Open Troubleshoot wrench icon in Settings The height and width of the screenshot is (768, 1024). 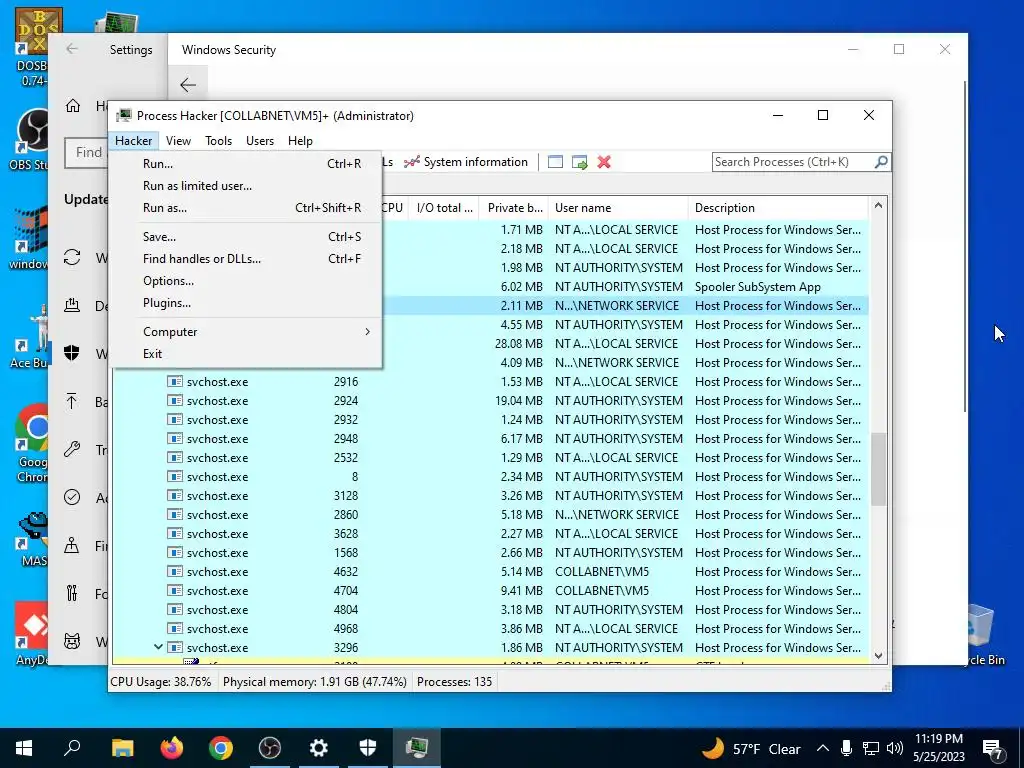pos(72,449)
